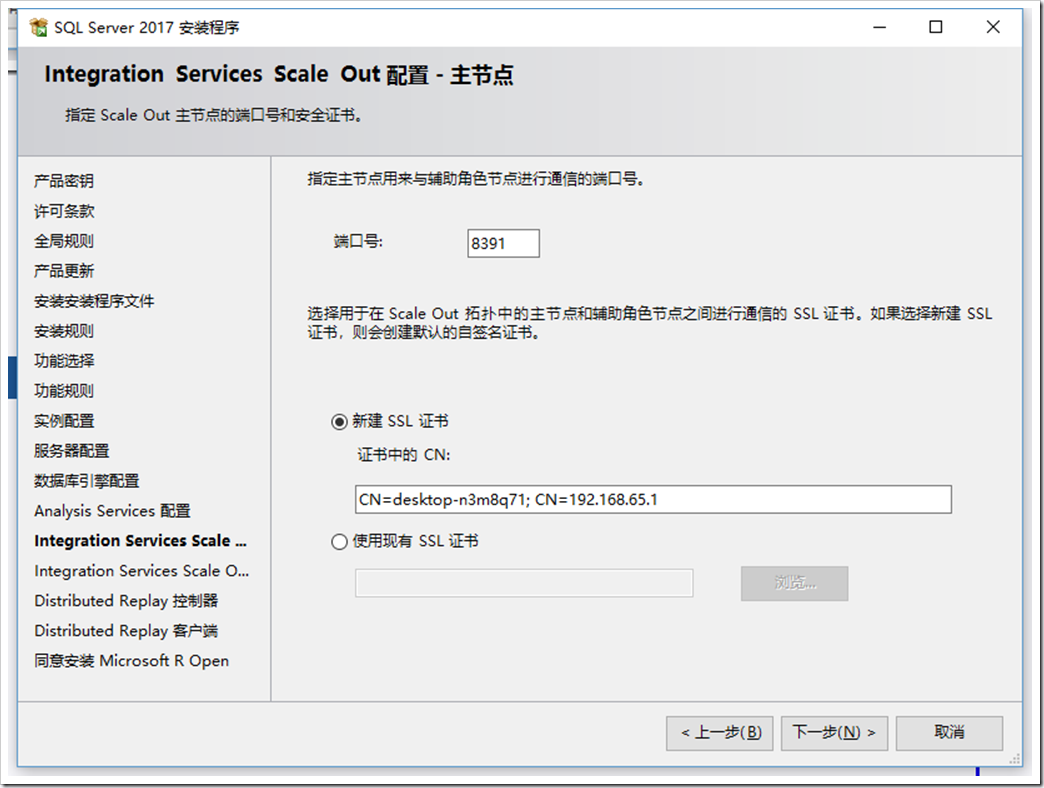1044x788 pixels.
Task: Open the 产品更新 step in sidebar
Action: 64,271
